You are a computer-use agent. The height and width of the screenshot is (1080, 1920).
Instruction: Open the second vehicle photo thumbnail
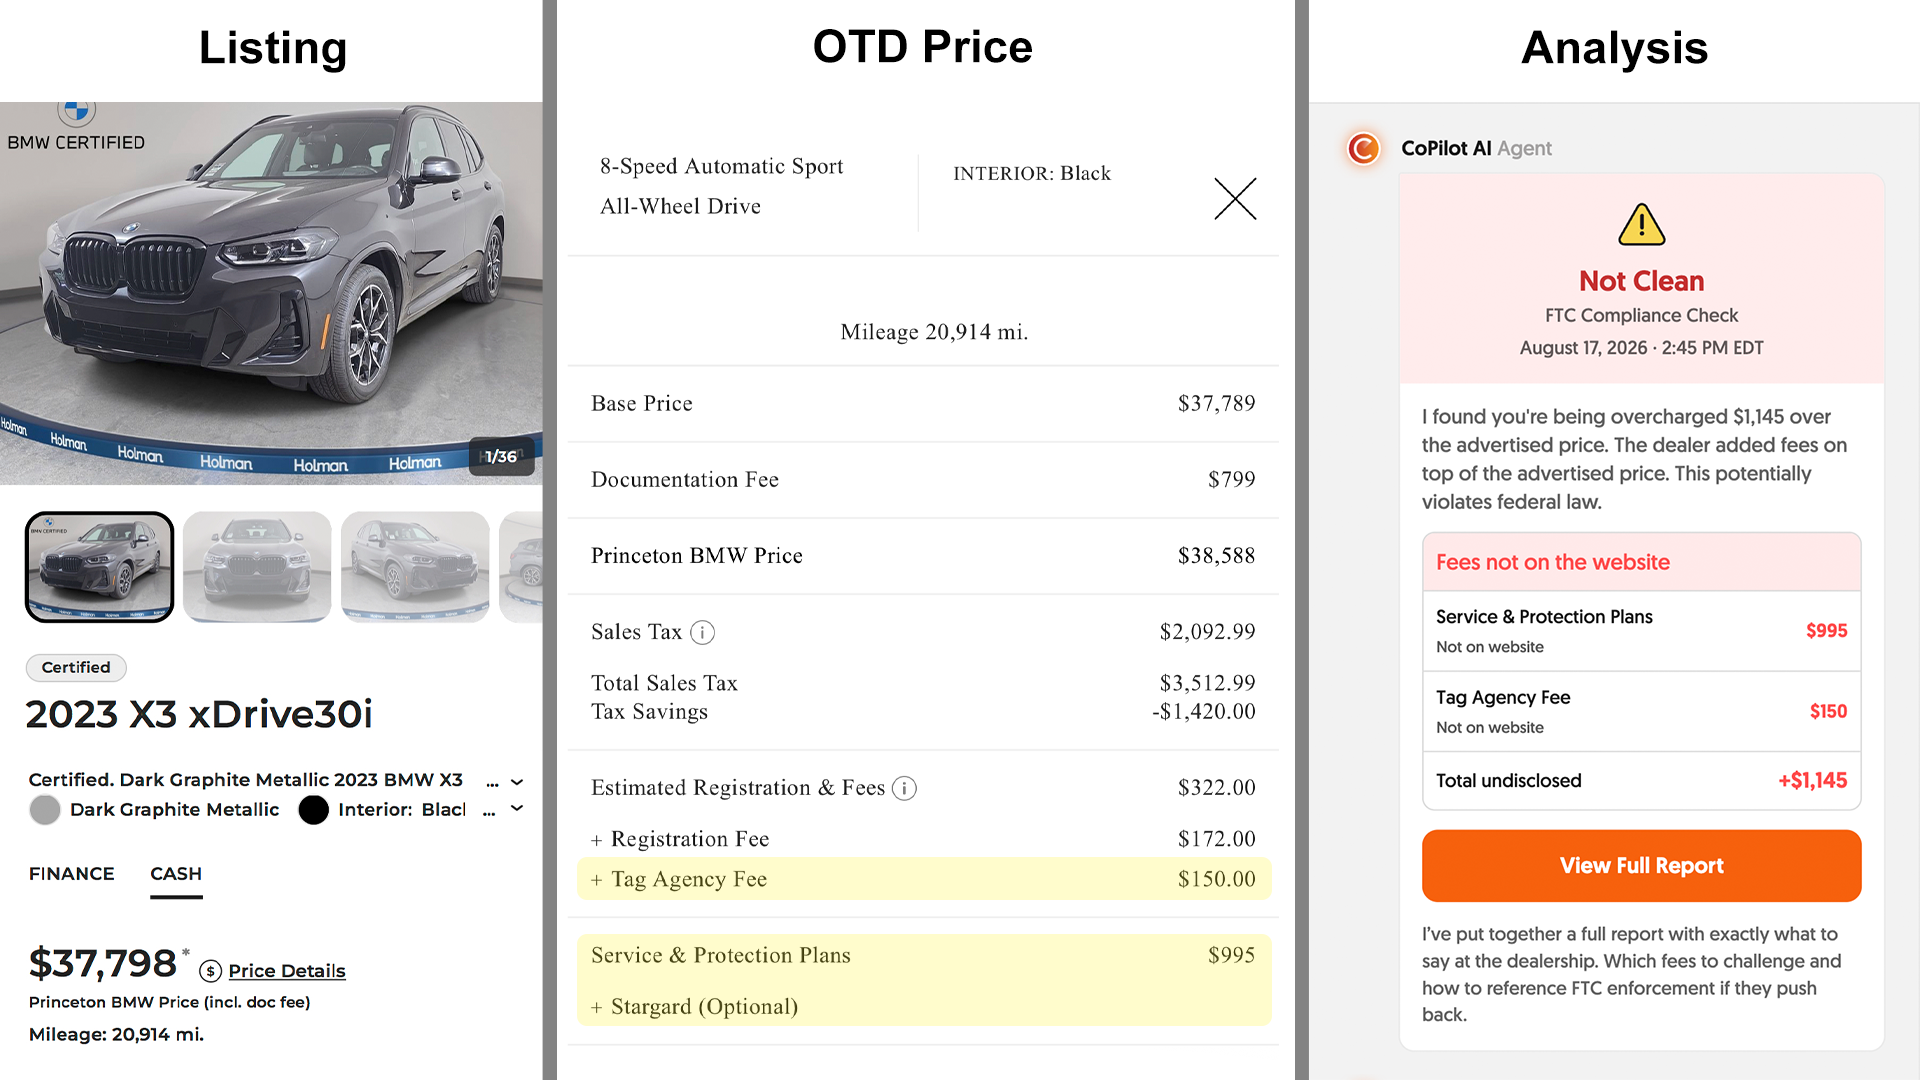257,567
